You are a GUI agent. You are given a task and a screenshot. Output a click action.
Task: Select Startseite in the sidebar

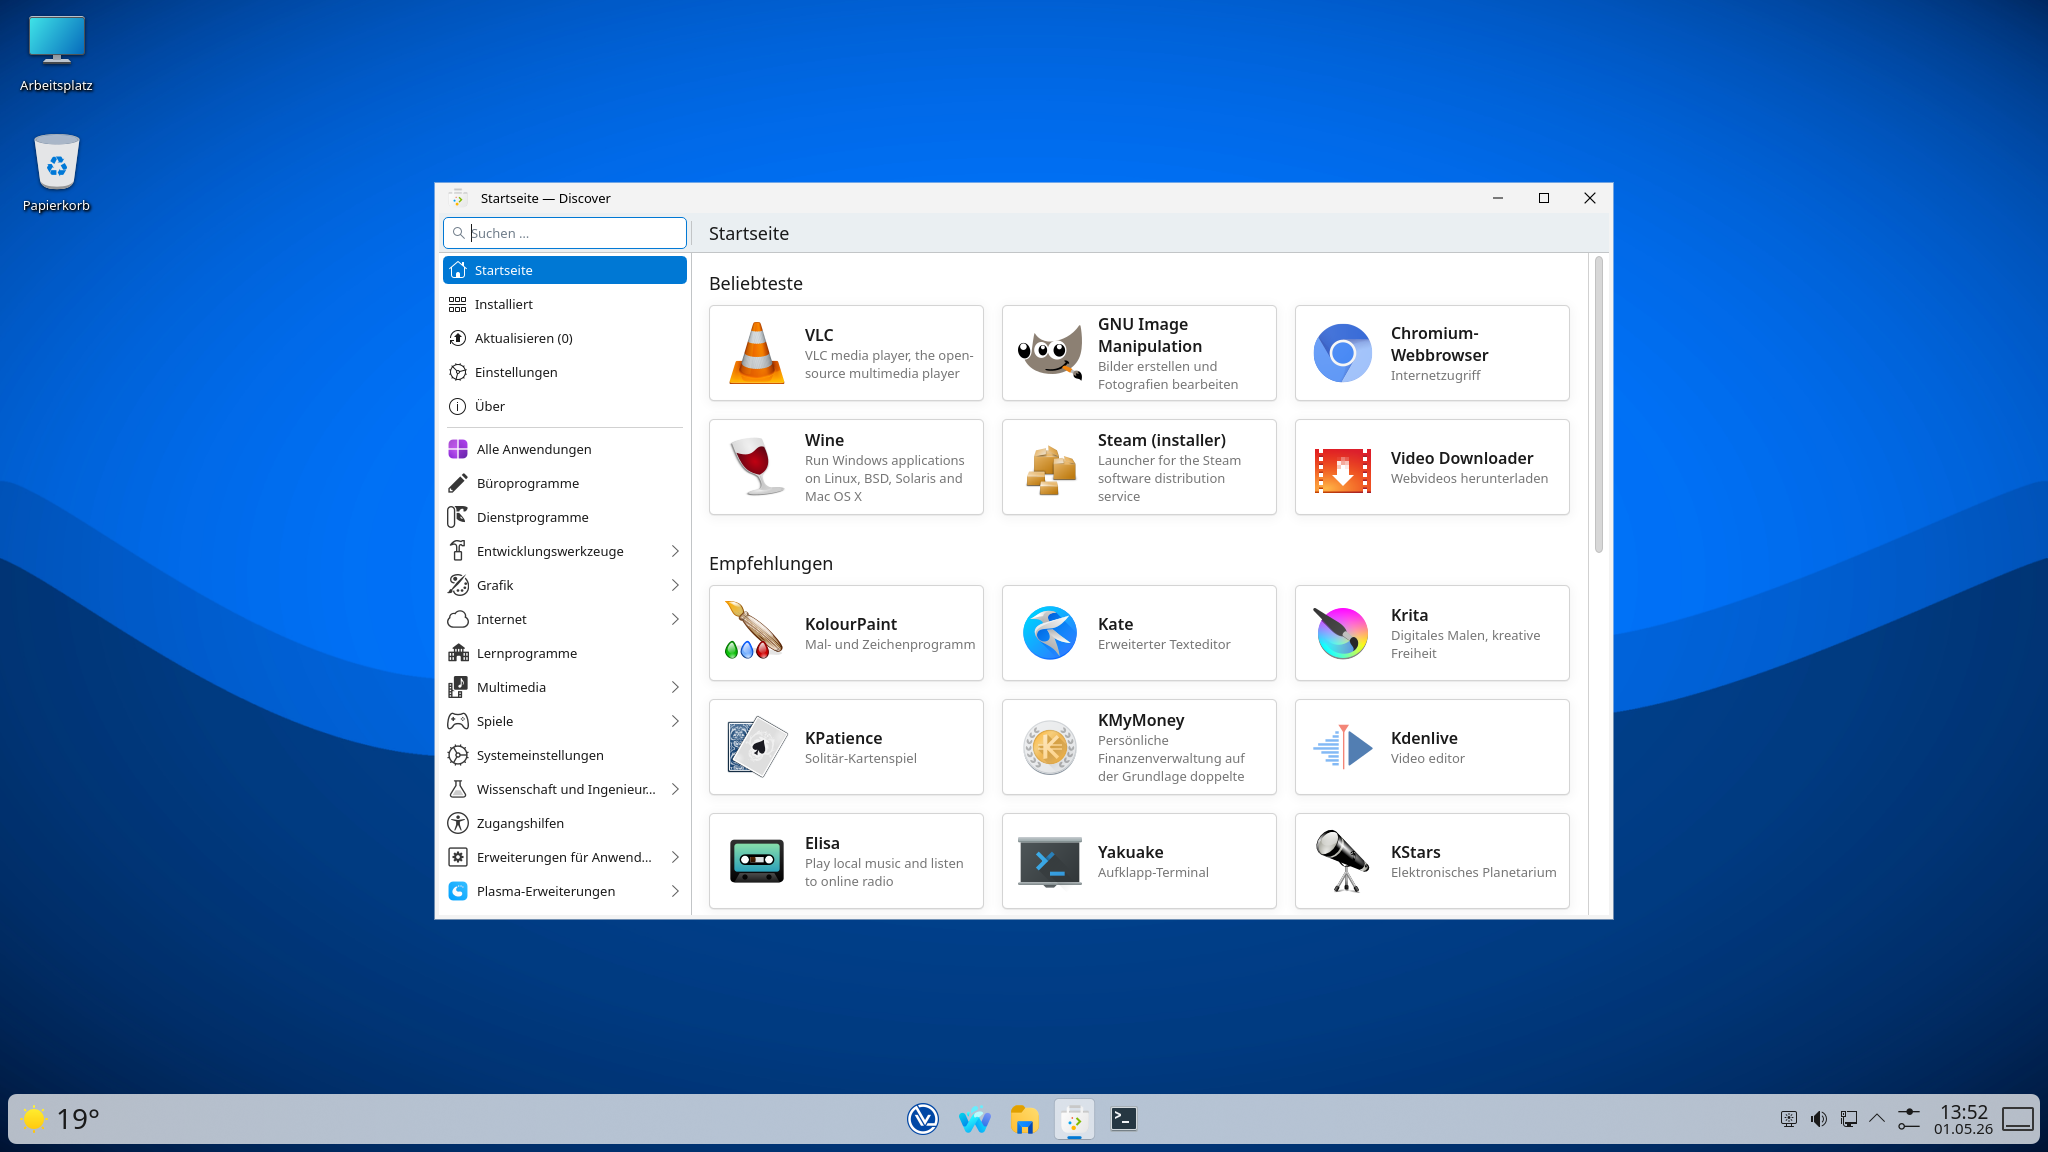[565, 270]
